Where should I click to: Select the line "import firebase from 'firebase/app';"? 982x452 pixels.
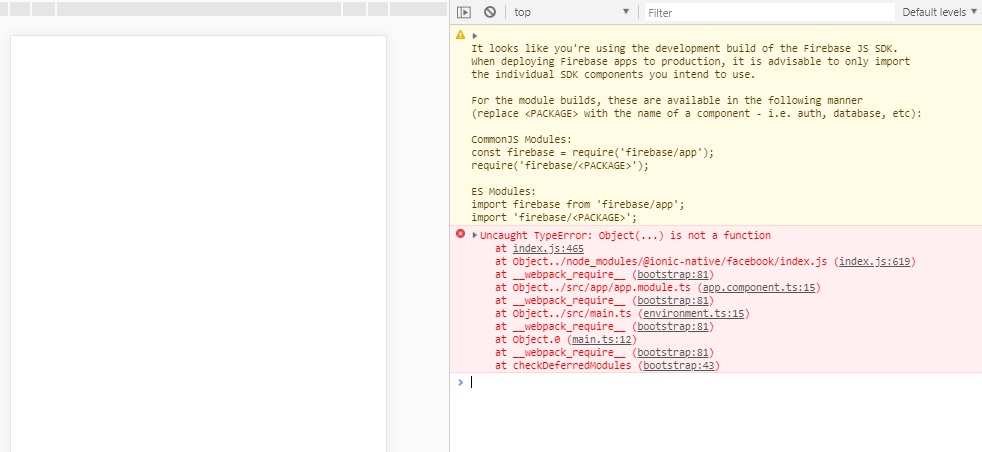pyautogui.click(x=578, y=205)
